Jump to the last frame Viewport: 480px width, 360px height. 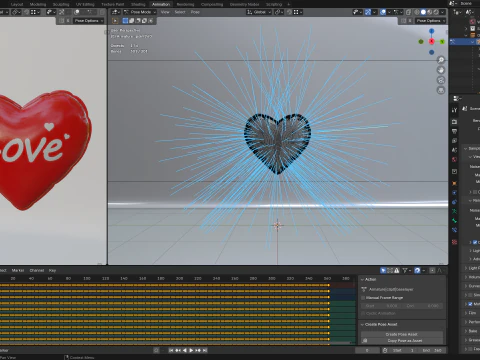coord(205,350)
